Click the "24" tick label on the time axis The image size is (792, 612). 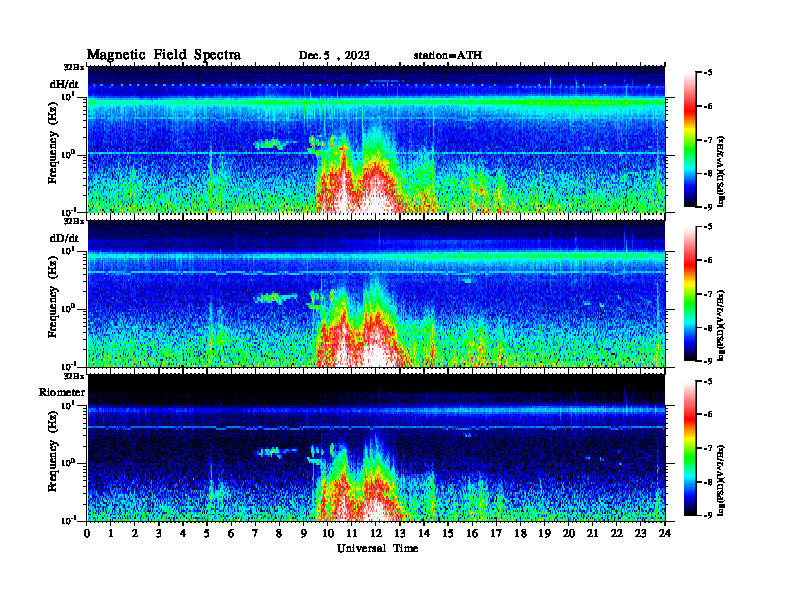point(665,533)
